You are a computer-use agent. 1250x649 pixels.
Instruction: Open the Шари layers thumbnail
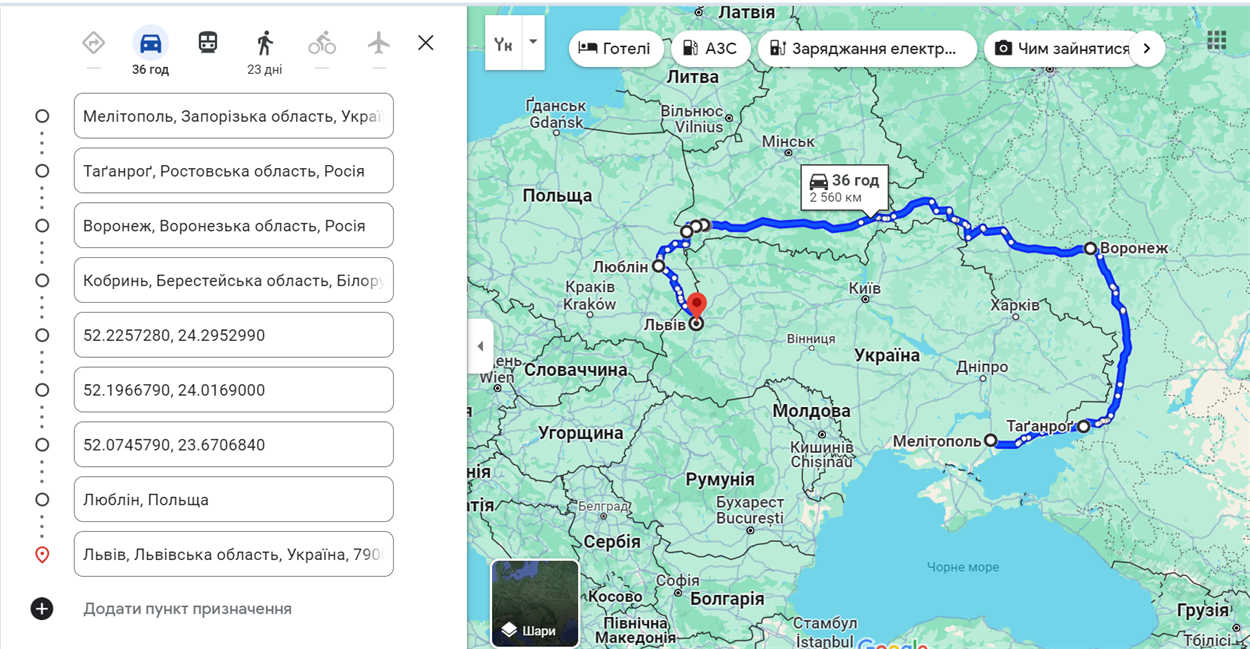[535, 603]
